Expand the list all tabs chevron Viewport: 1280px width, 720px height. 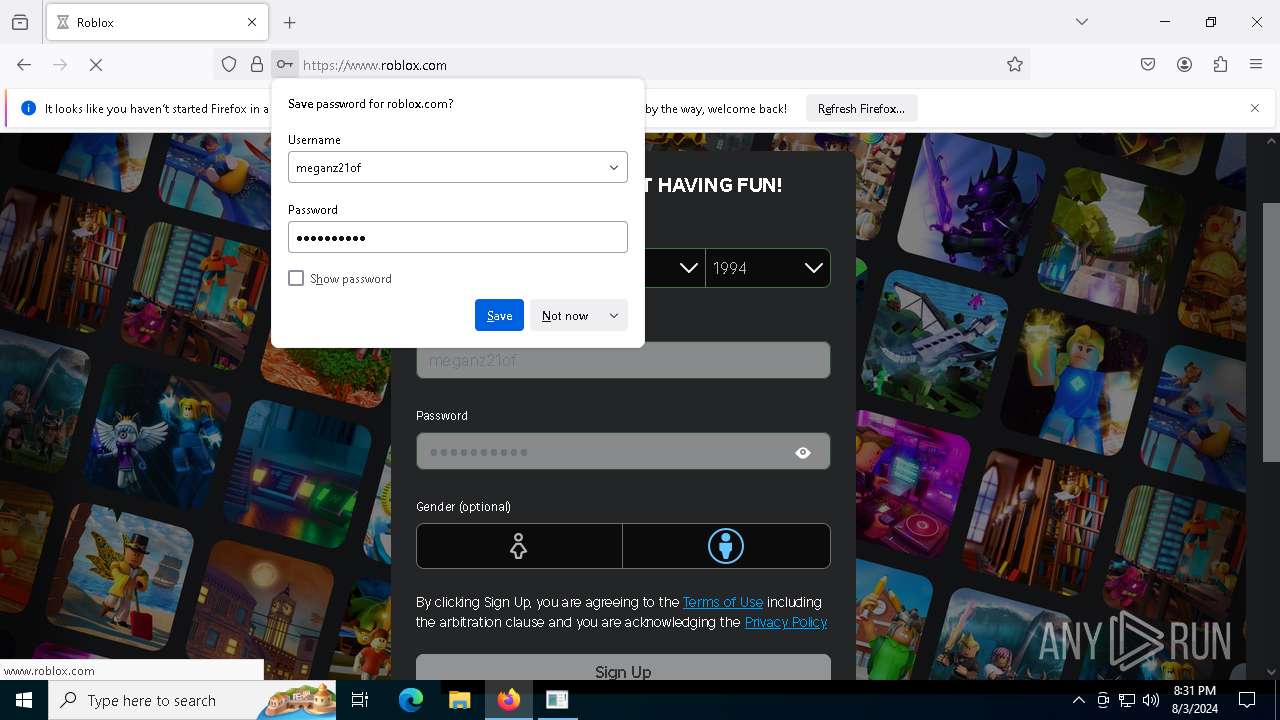(x=1082, y=22)
